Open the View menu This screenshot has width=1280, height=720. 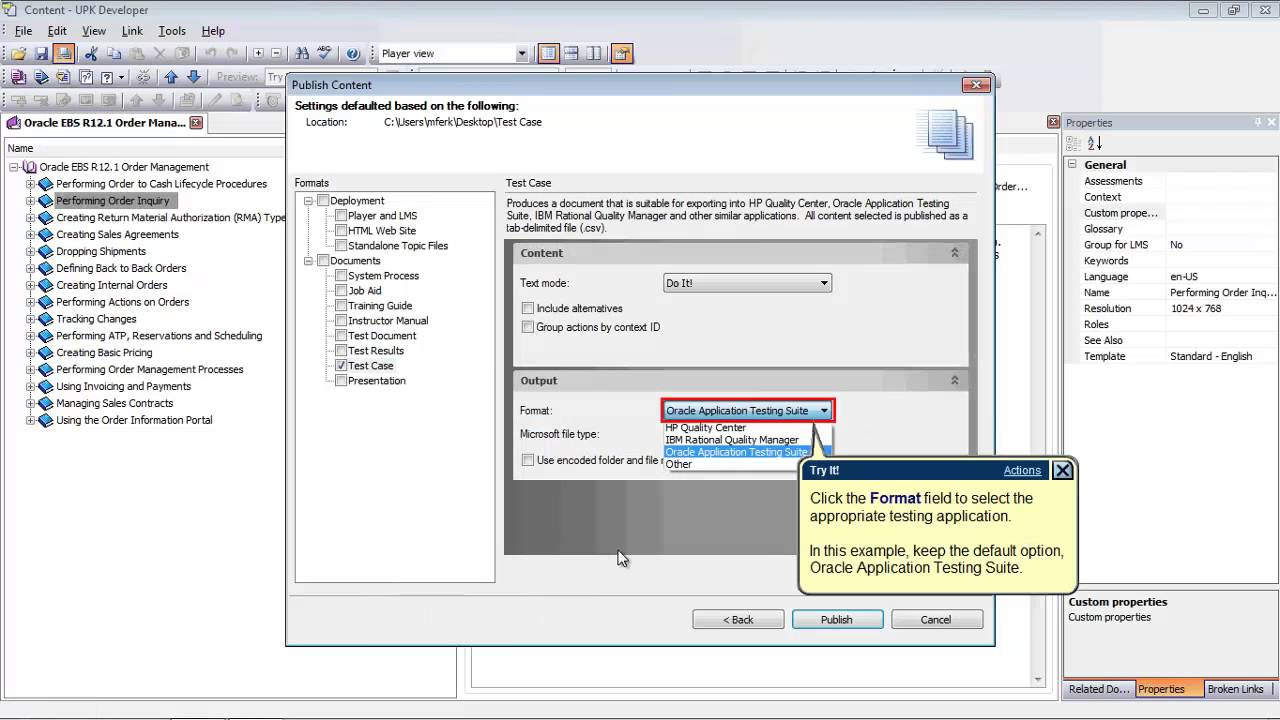pyautogui.click(x=94, y=31)
